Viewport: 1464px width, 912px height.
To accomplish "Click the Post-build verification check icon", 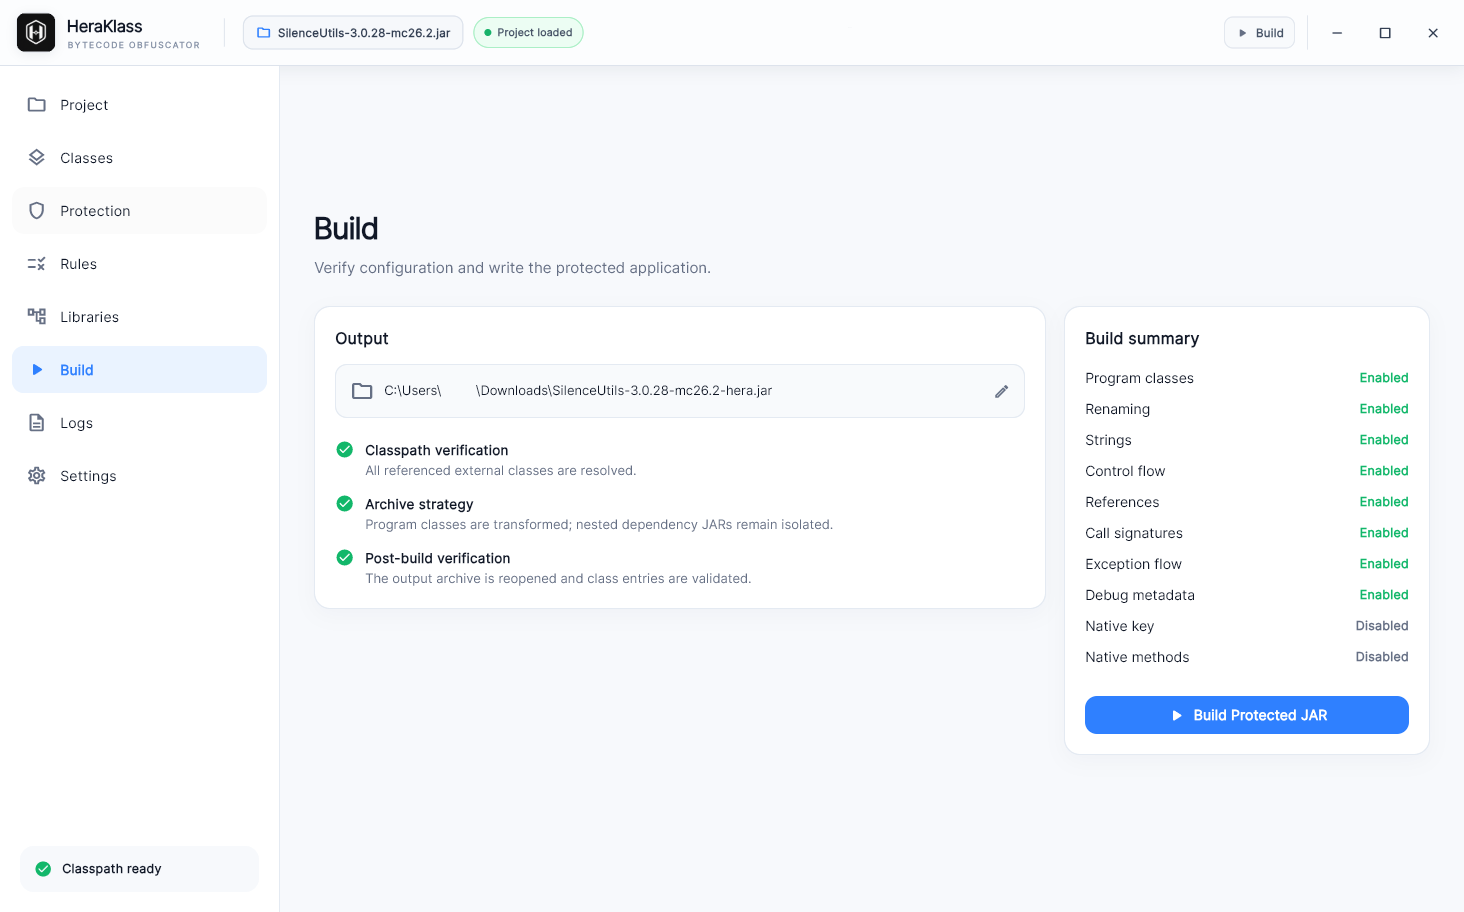I will (345, 557).
